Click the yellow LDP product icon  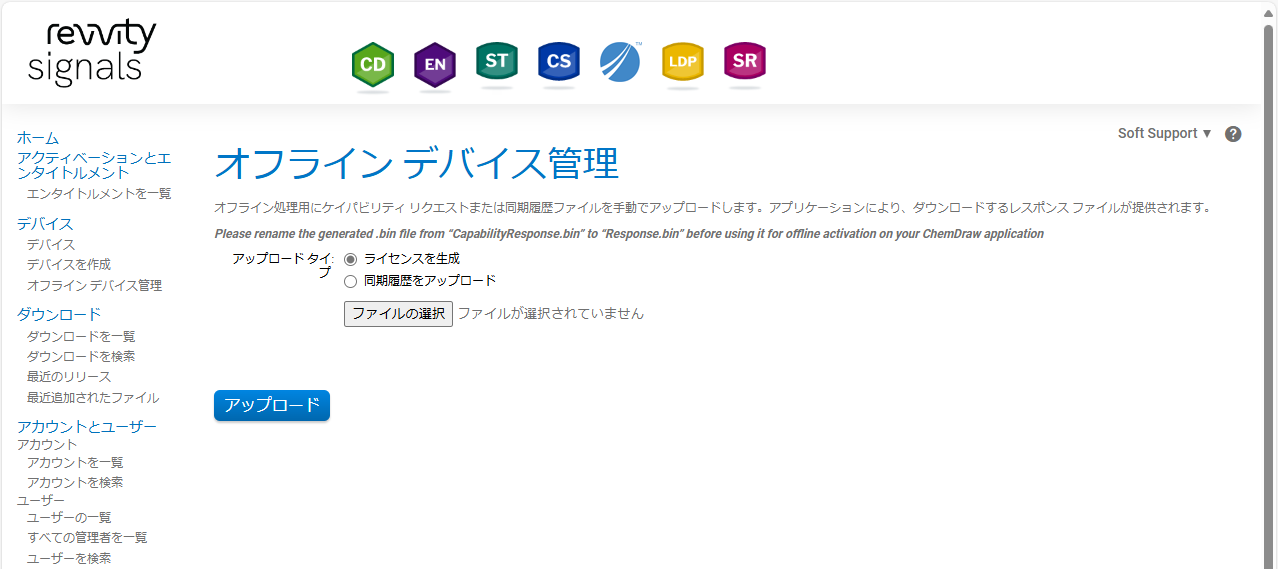[x=683, y=62]
